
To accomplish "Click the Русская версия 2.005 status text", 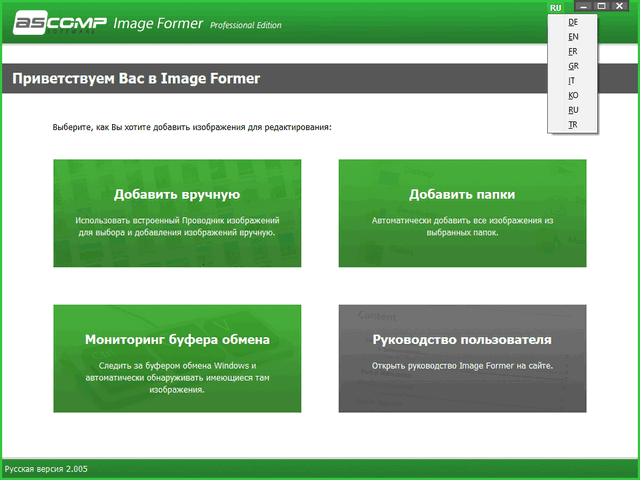I will (x=47, y=469).
